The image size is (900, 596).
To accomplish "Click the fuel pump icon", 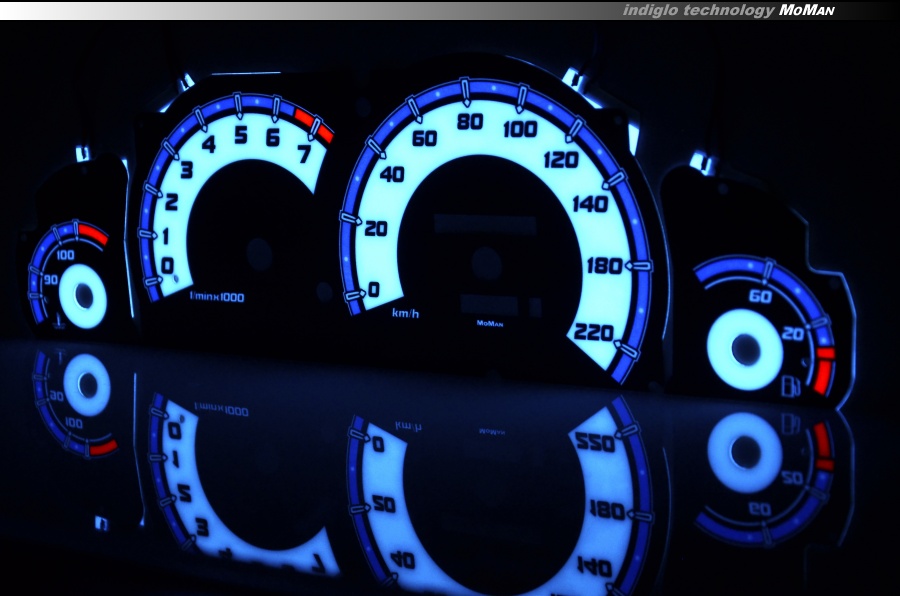I will coord(790,384).
